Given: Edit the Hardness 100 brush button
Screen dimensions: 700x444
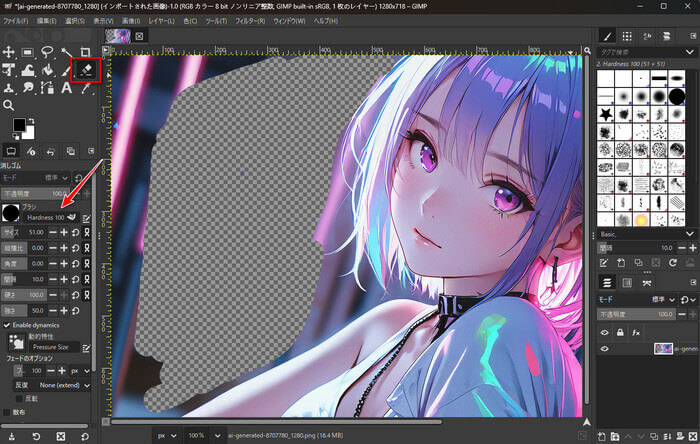Looking at the screenshot, I should click(x=51, y=217).
